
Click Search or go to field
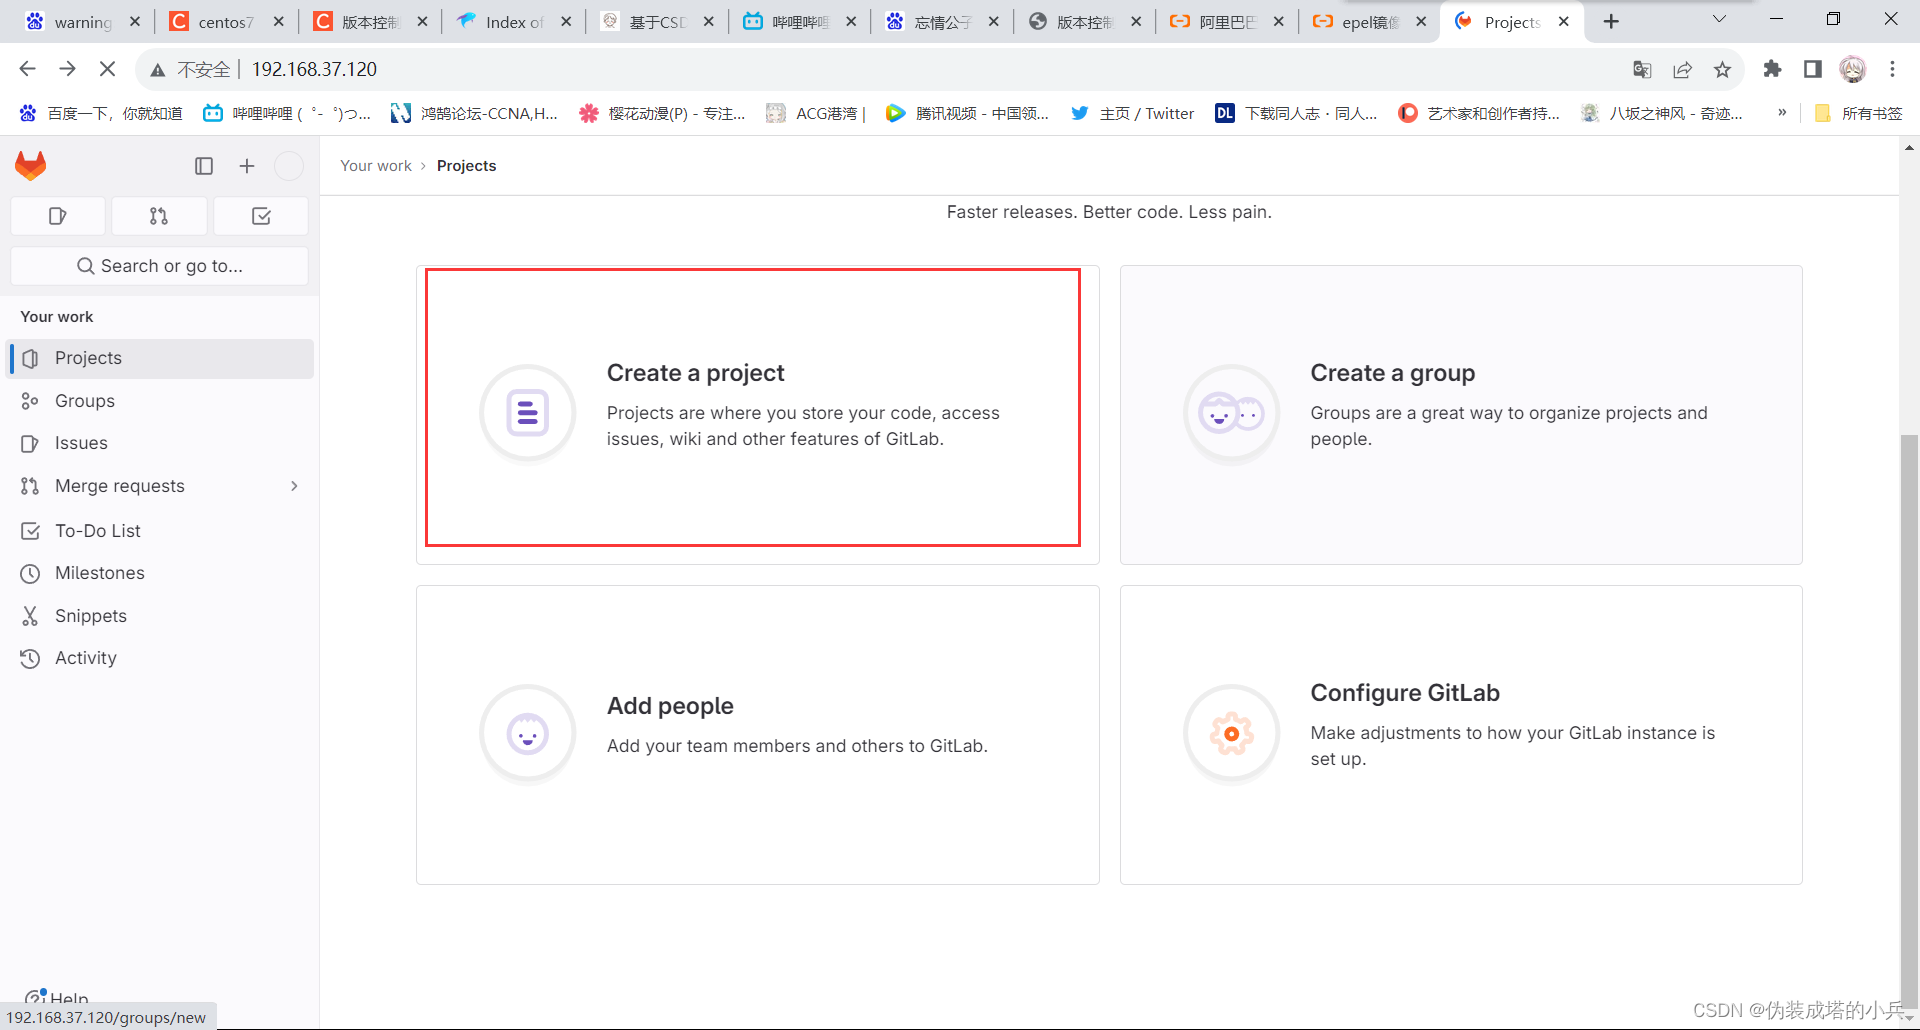click(159, 266)
